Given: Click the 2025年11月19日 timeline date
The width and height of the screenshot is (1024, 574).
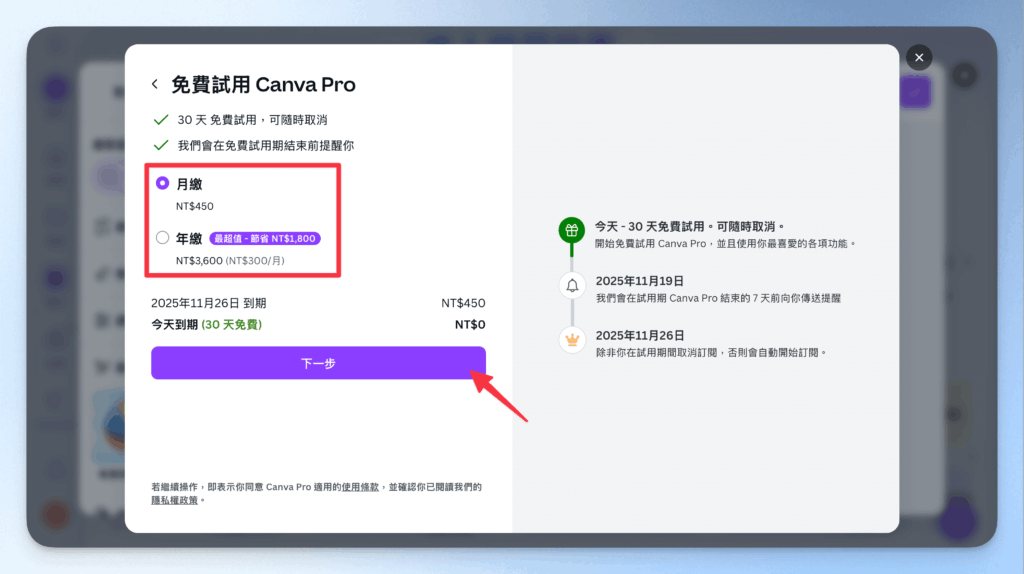Looking at the screenshot, I should click(x=639, y=281).
